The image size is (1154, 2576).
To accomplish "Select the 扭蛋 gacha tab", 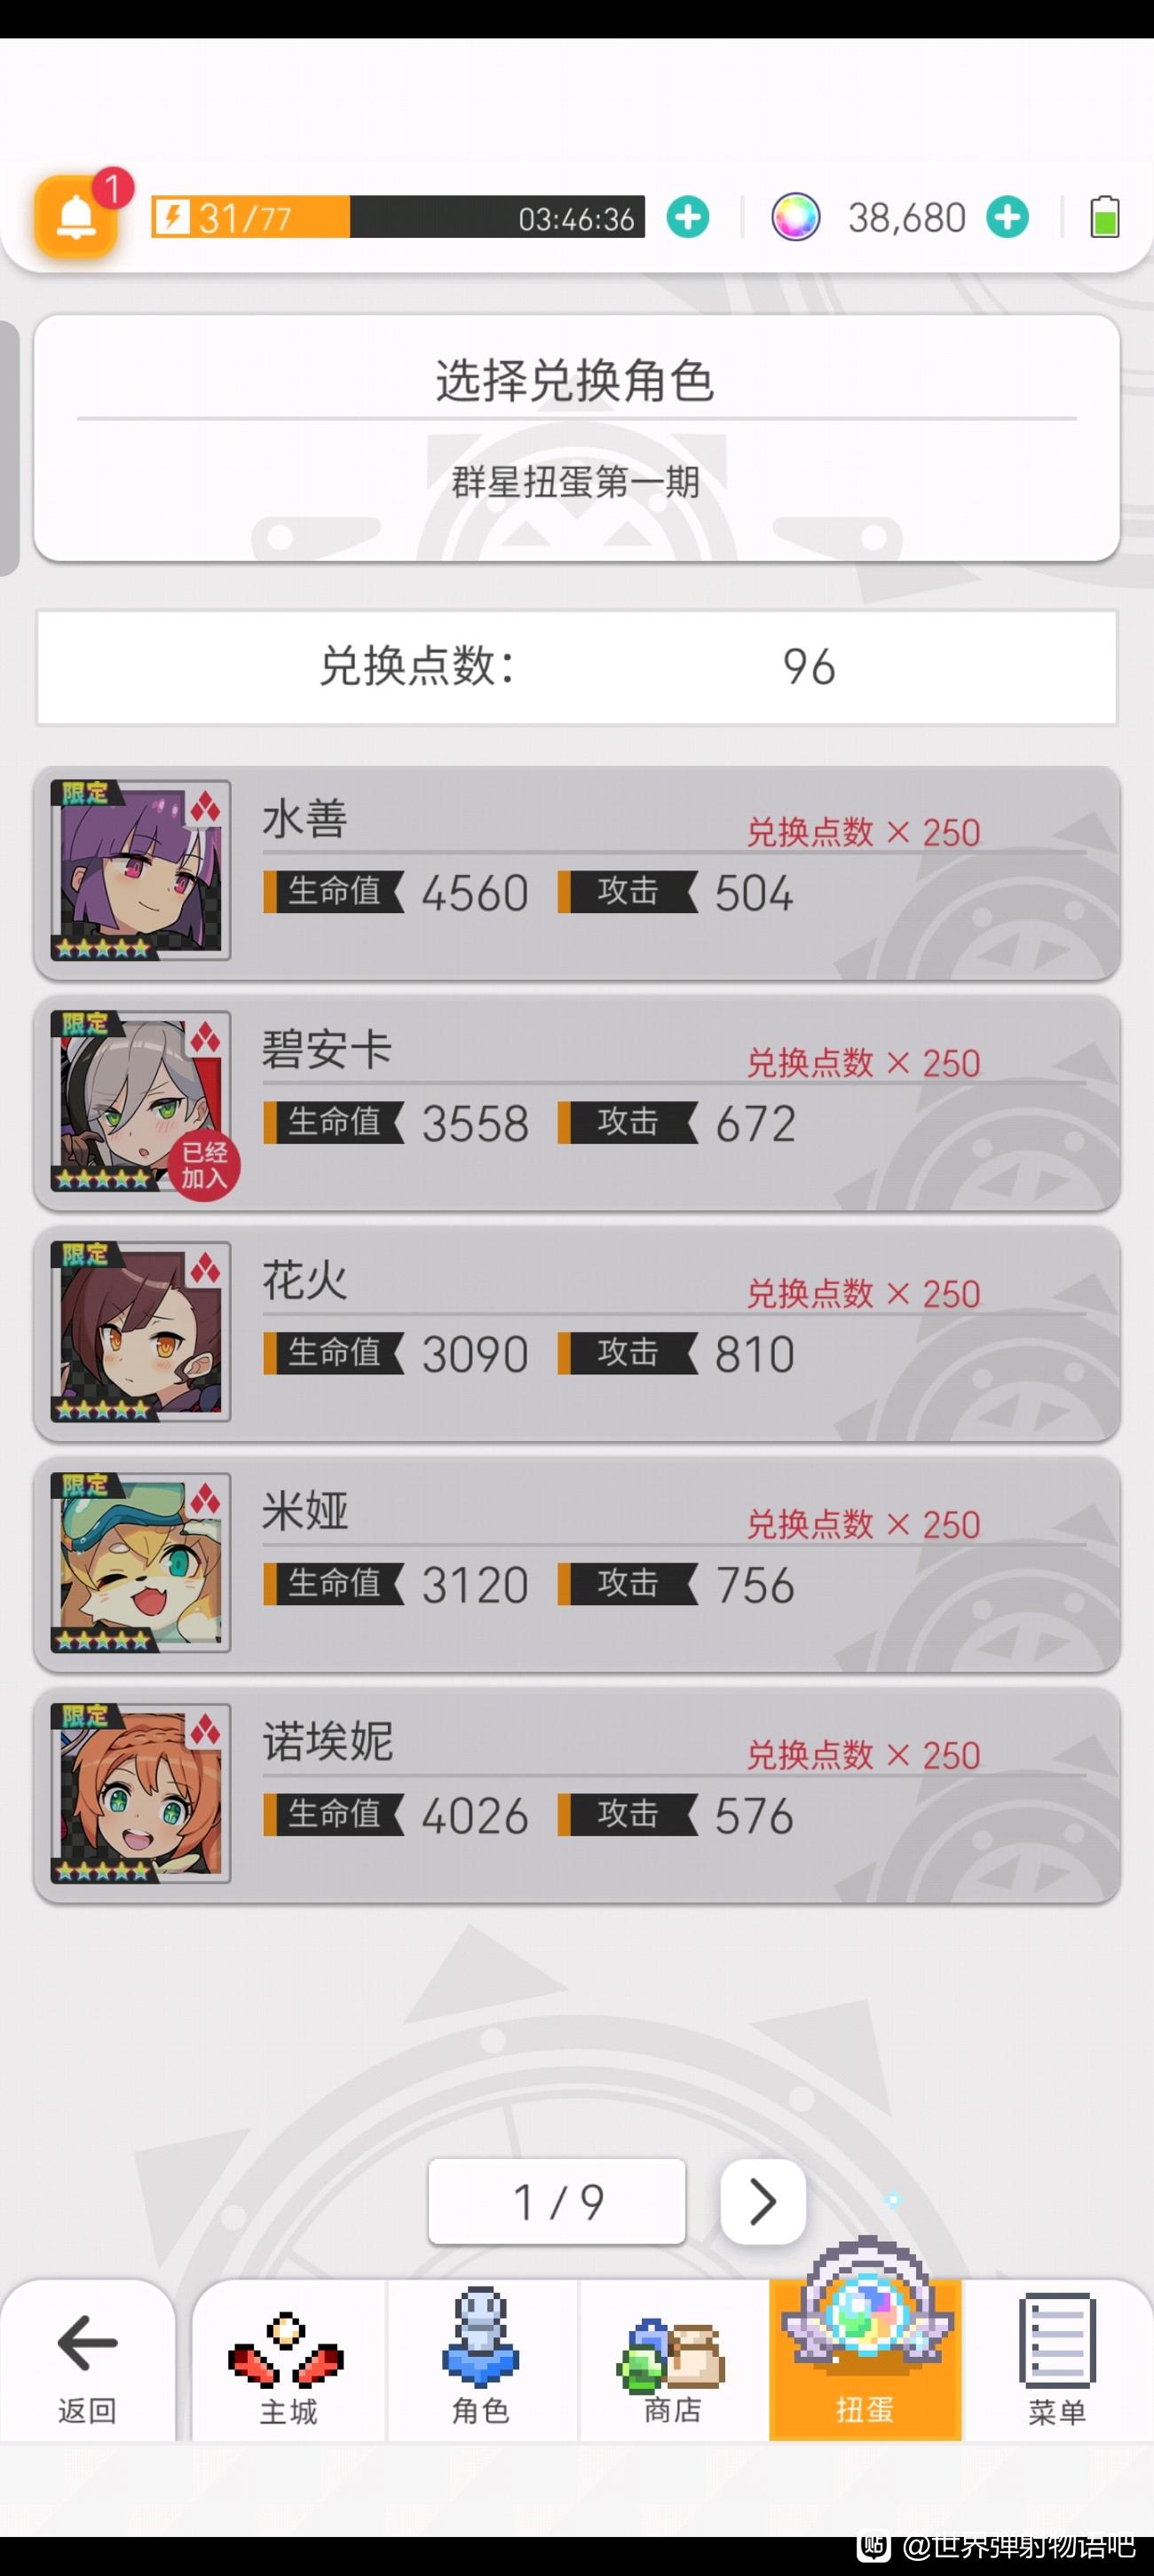I will [x=865, y=2360].
